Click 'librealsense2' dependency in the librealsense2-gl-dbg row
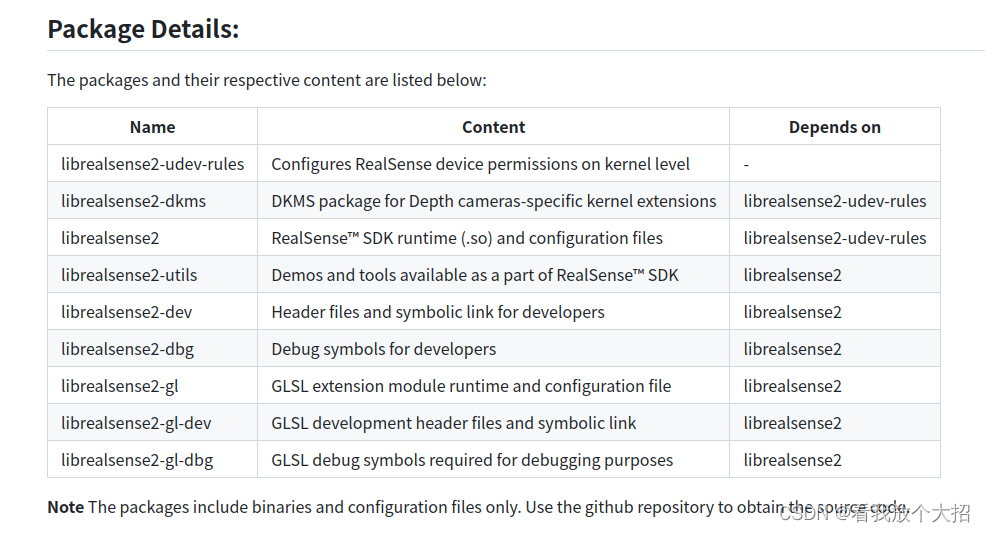 click(792, 461)
